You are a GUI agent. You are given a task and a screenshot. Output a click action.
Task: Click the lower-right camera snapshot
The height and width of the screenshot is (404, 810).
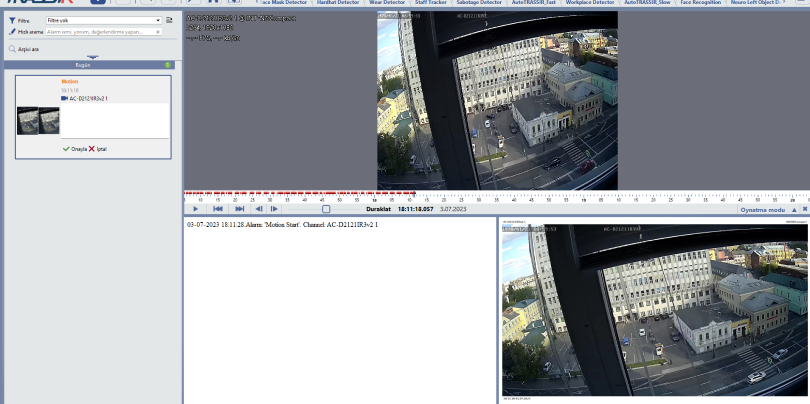655,310
